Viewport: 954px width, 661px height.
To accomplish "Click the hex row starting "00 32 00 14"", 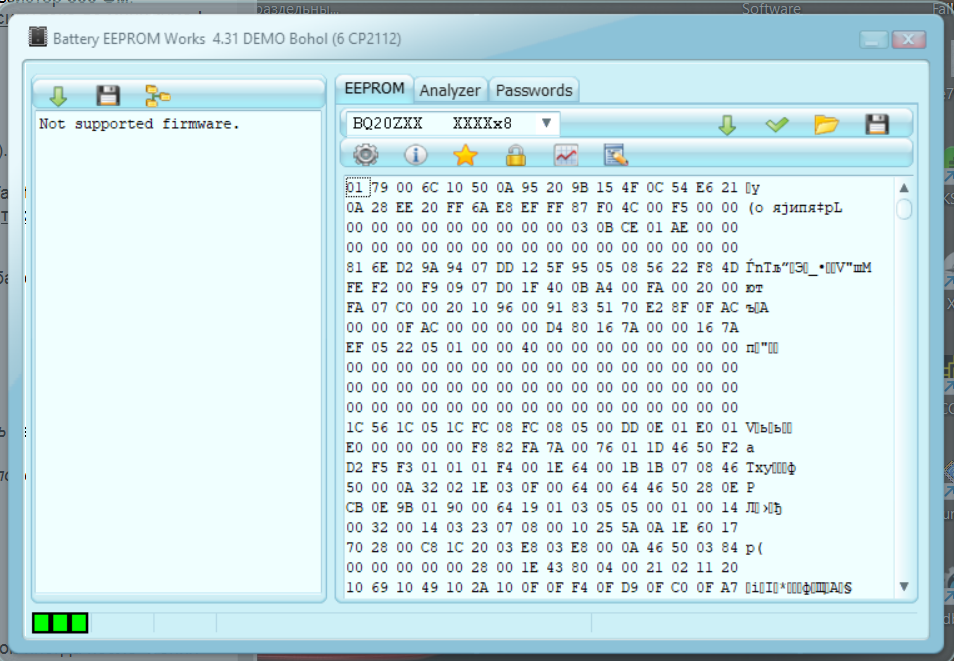I will coord(542,527).
